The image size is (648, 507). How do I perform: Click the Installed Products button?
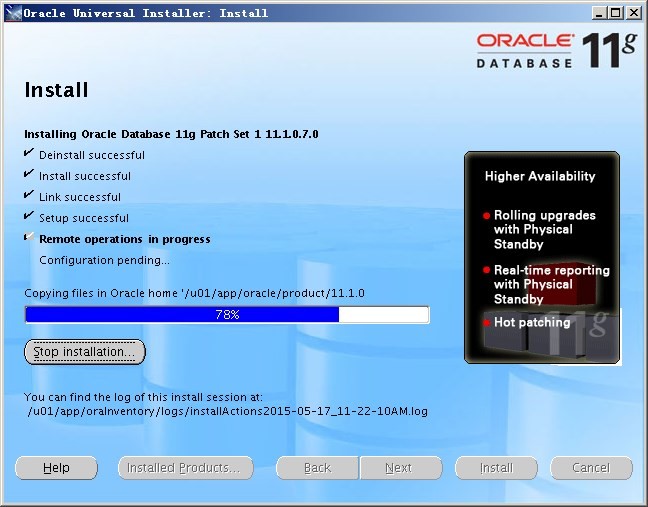(x=183, y=468)
